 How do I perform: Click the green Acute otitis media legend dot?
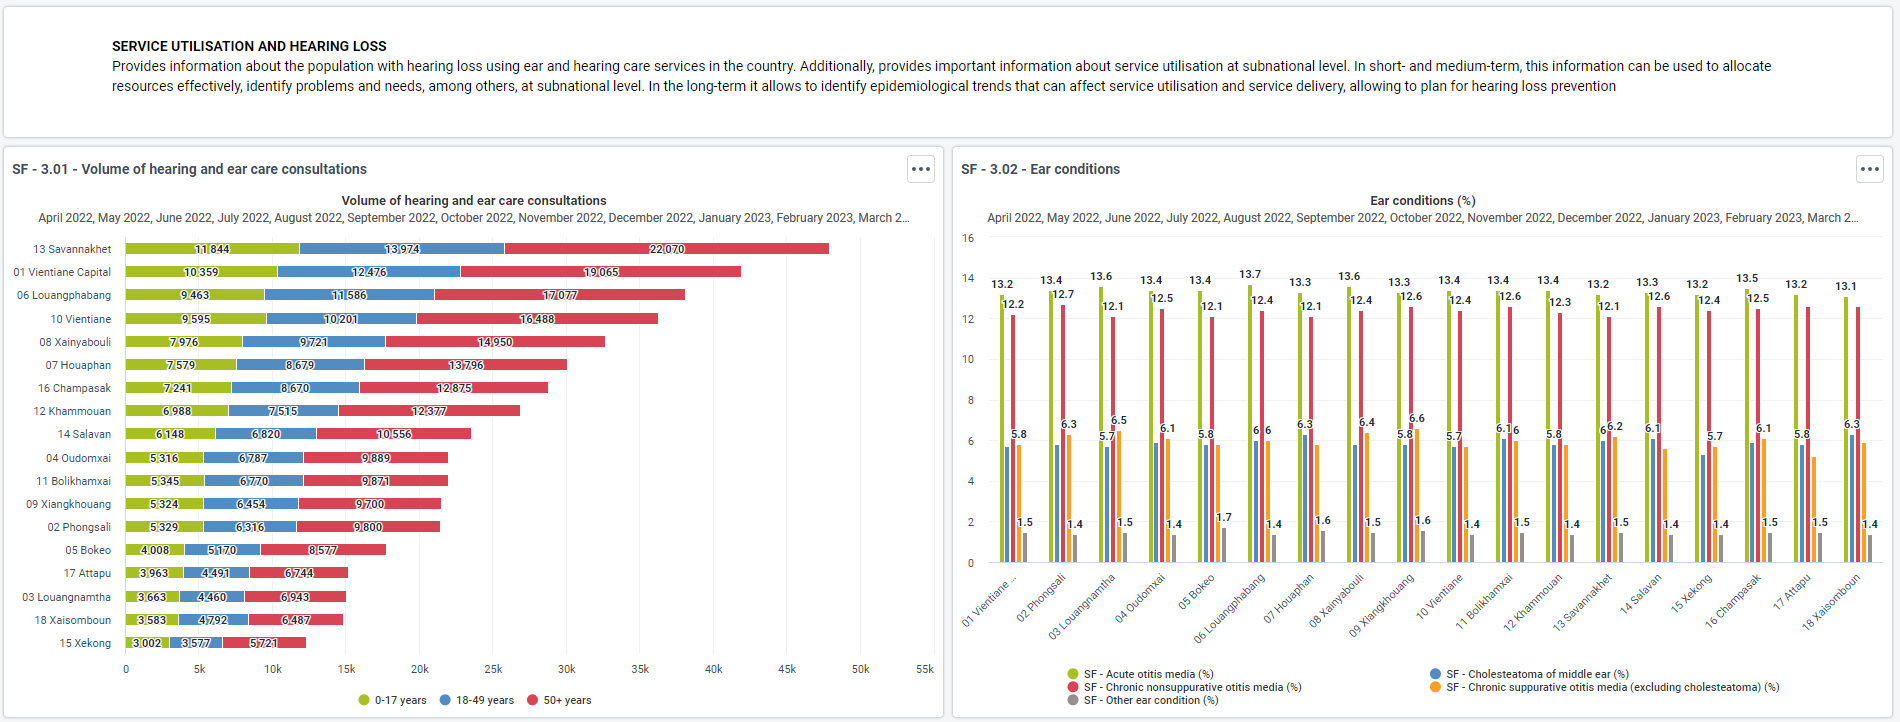pos(1073,674)
